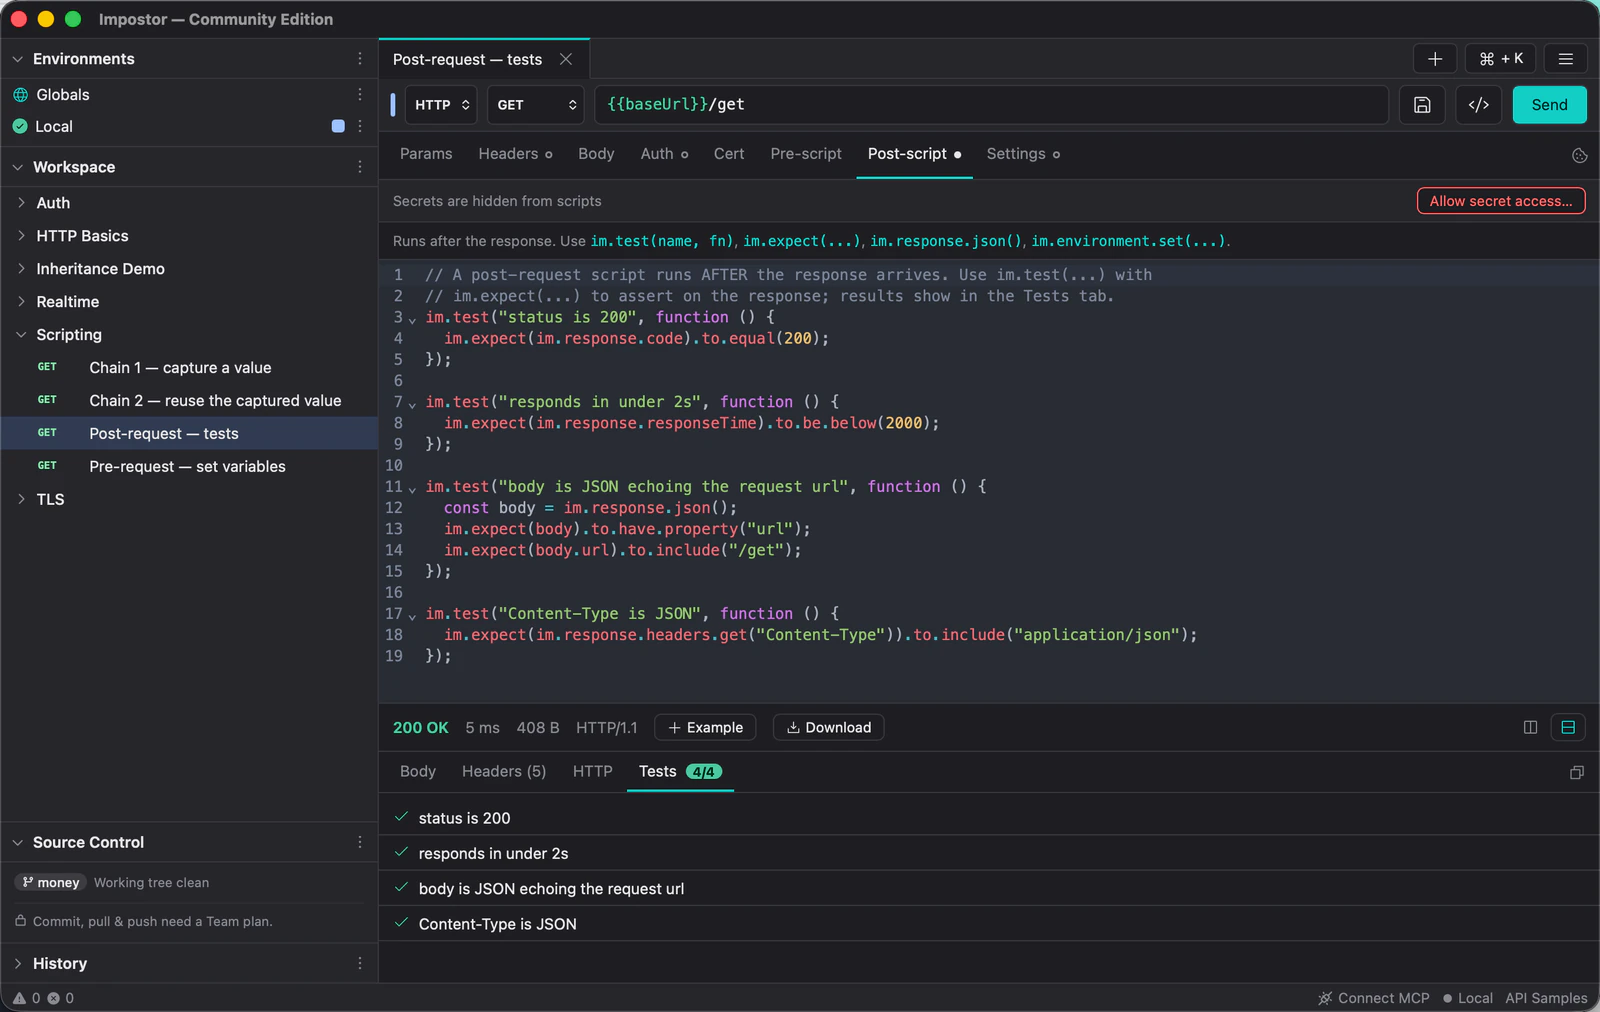Screen dimensions: 1600x1012
Task: Click the errors count icon in status bar
Action: (53, 998)
